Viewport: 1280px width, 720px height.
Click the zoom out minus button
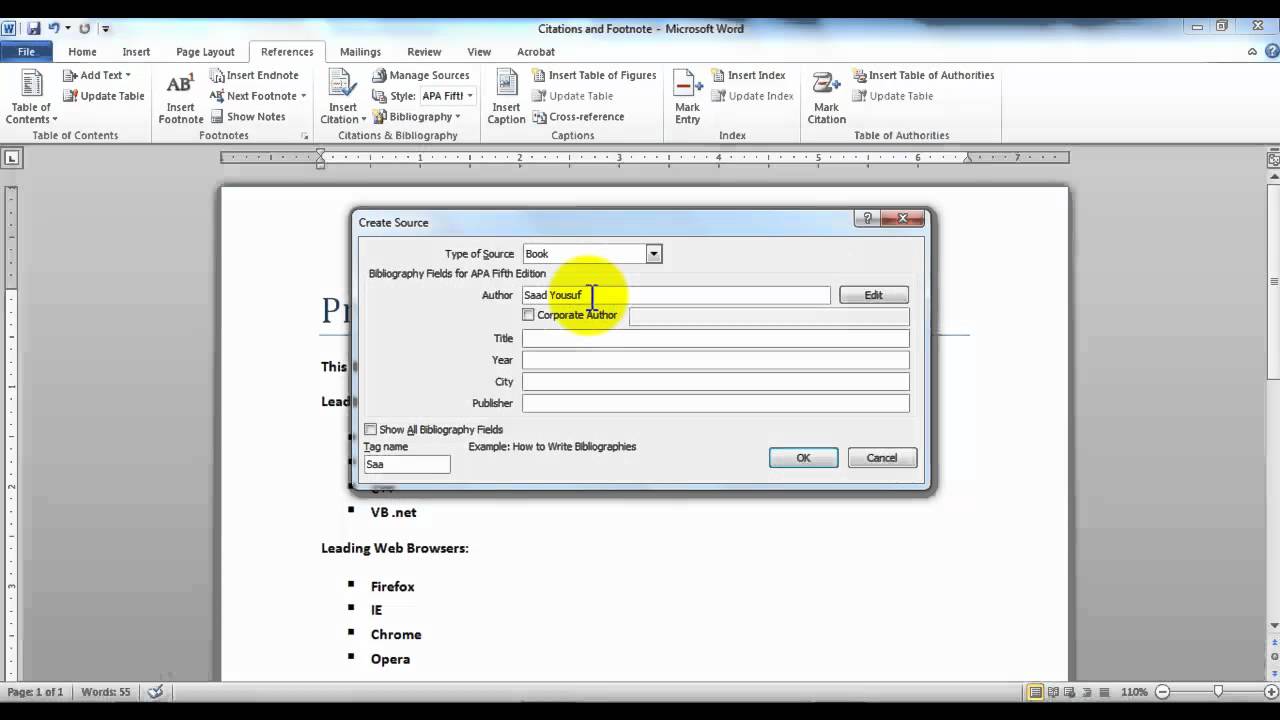(1162, 692)
